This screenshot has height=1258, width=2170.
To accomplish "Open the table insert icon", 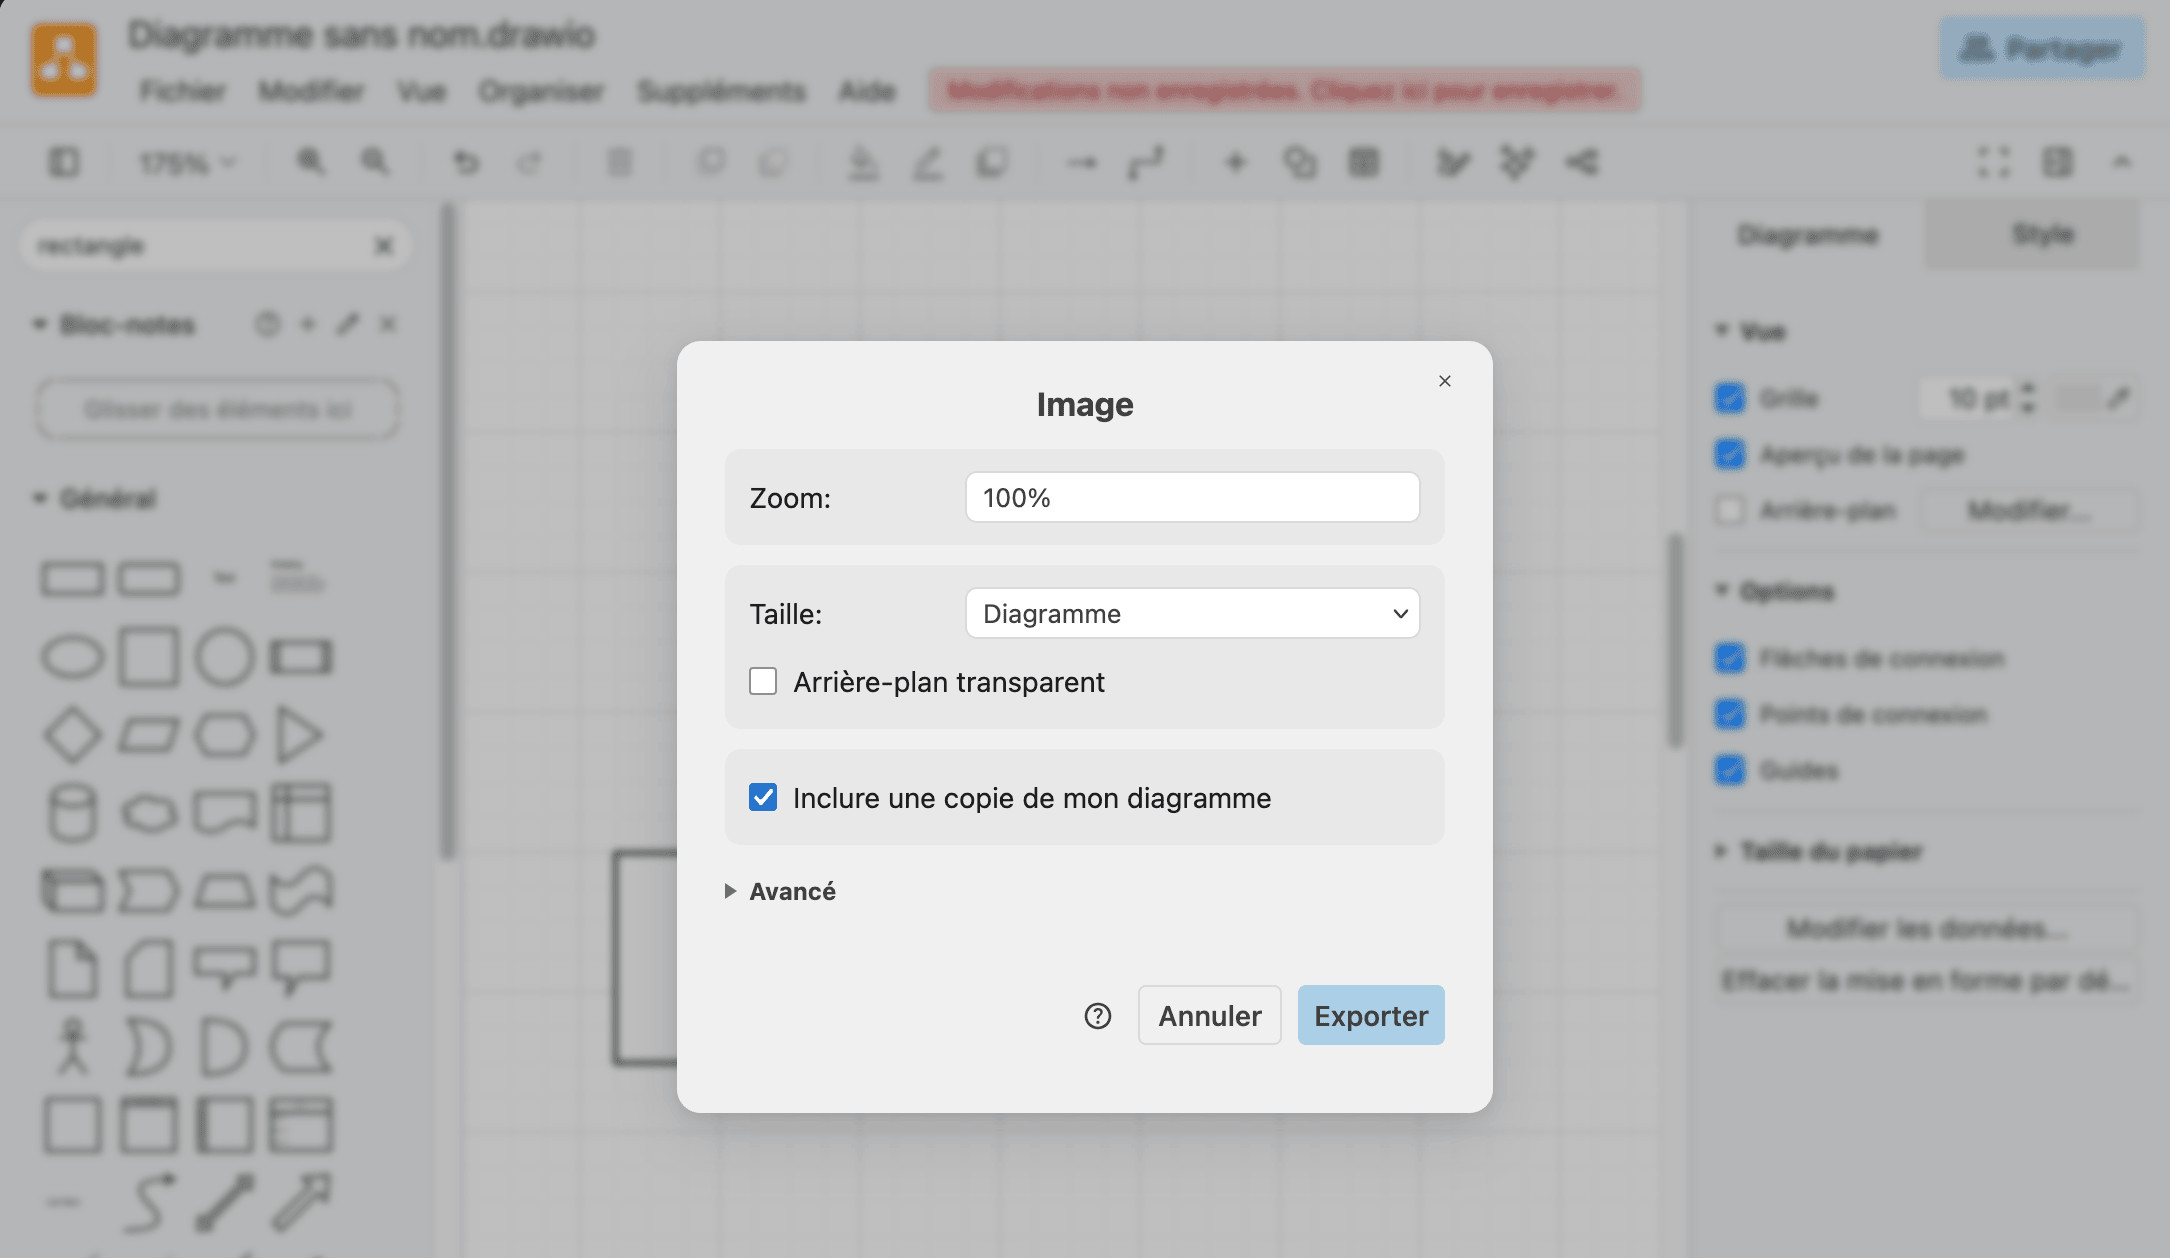I will point(1364,162).
